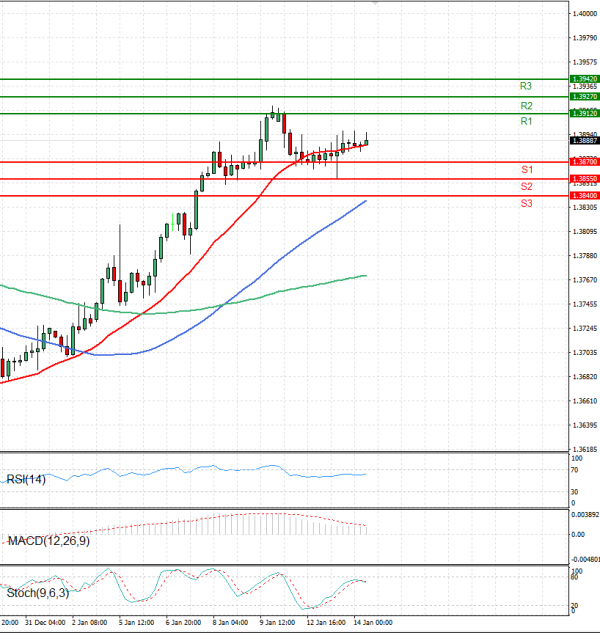Screen dimensions: 600x633
Task: Click the current price tag 1.38887
Action: point(584,142)
